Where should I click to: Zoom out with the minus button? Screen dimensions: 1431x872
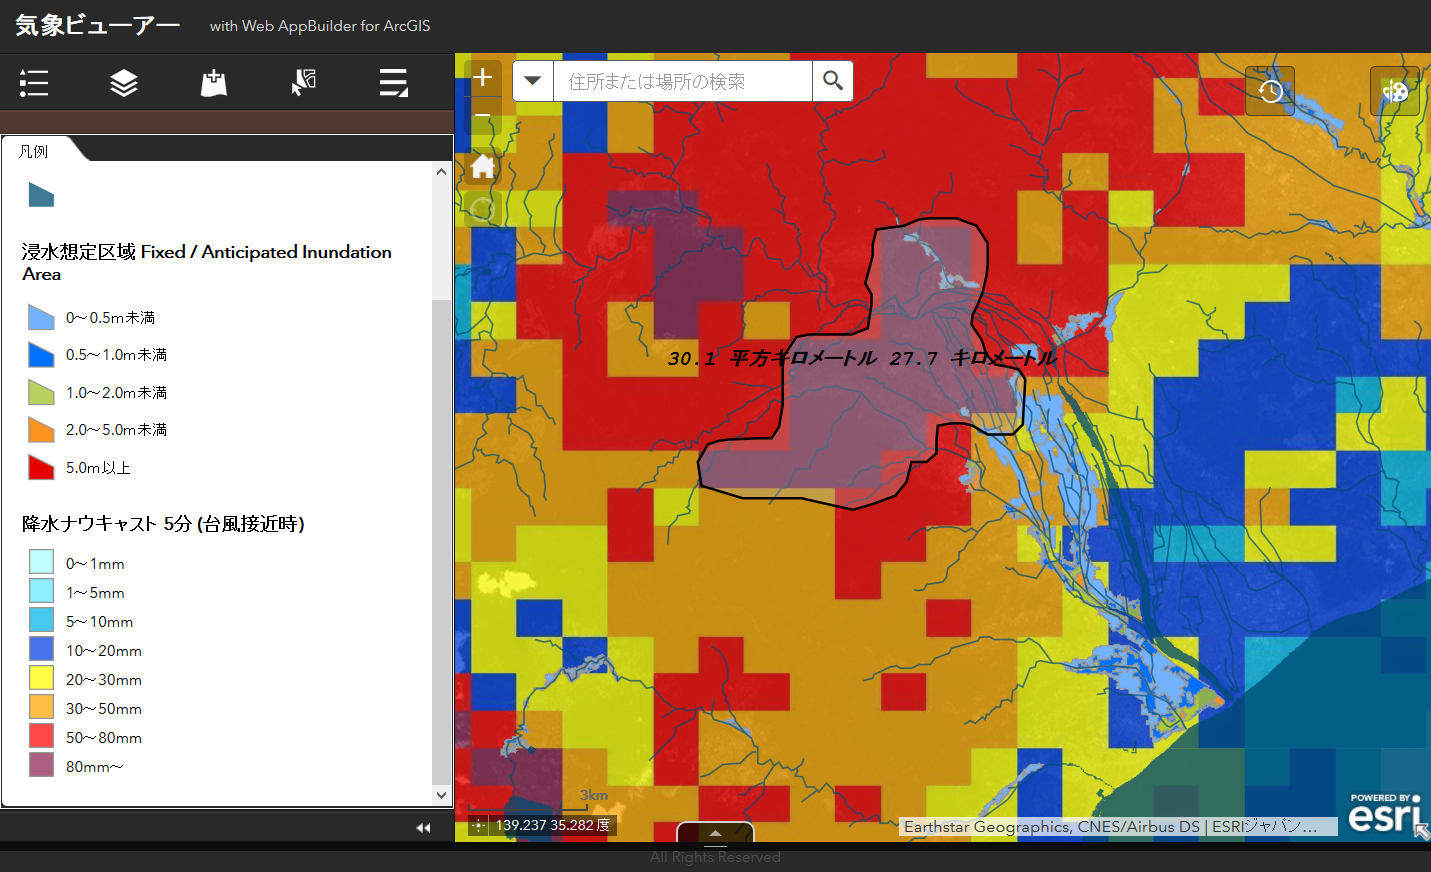483,117
